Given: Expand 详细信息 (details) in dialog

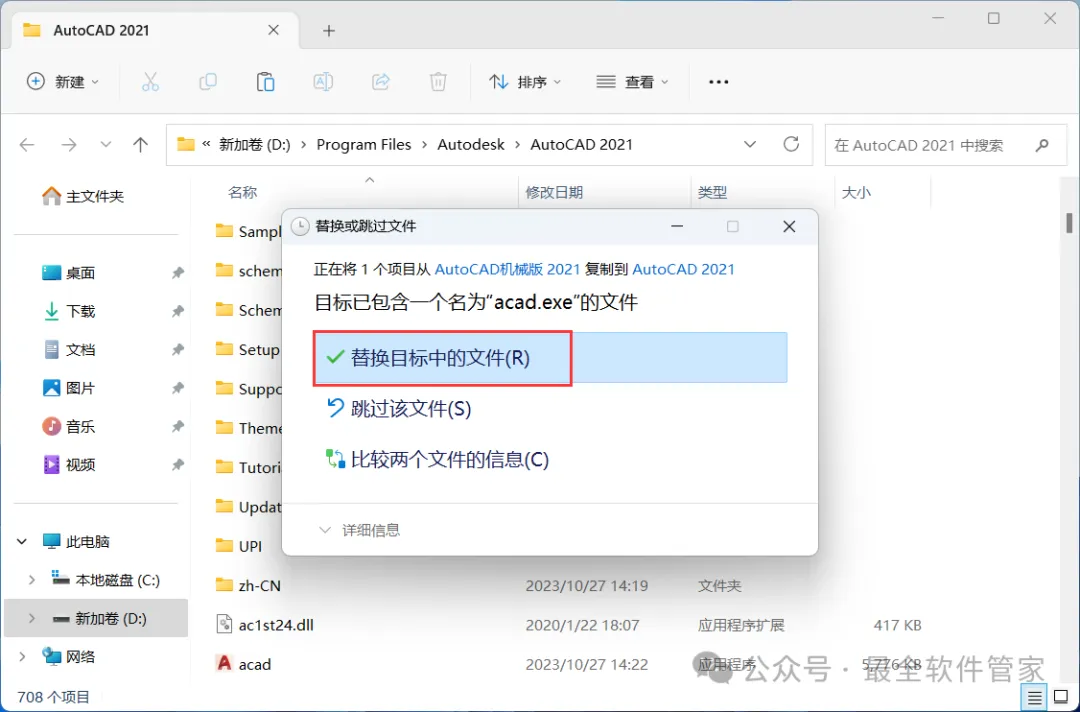Looking at the screenshot, I should 359,530.
